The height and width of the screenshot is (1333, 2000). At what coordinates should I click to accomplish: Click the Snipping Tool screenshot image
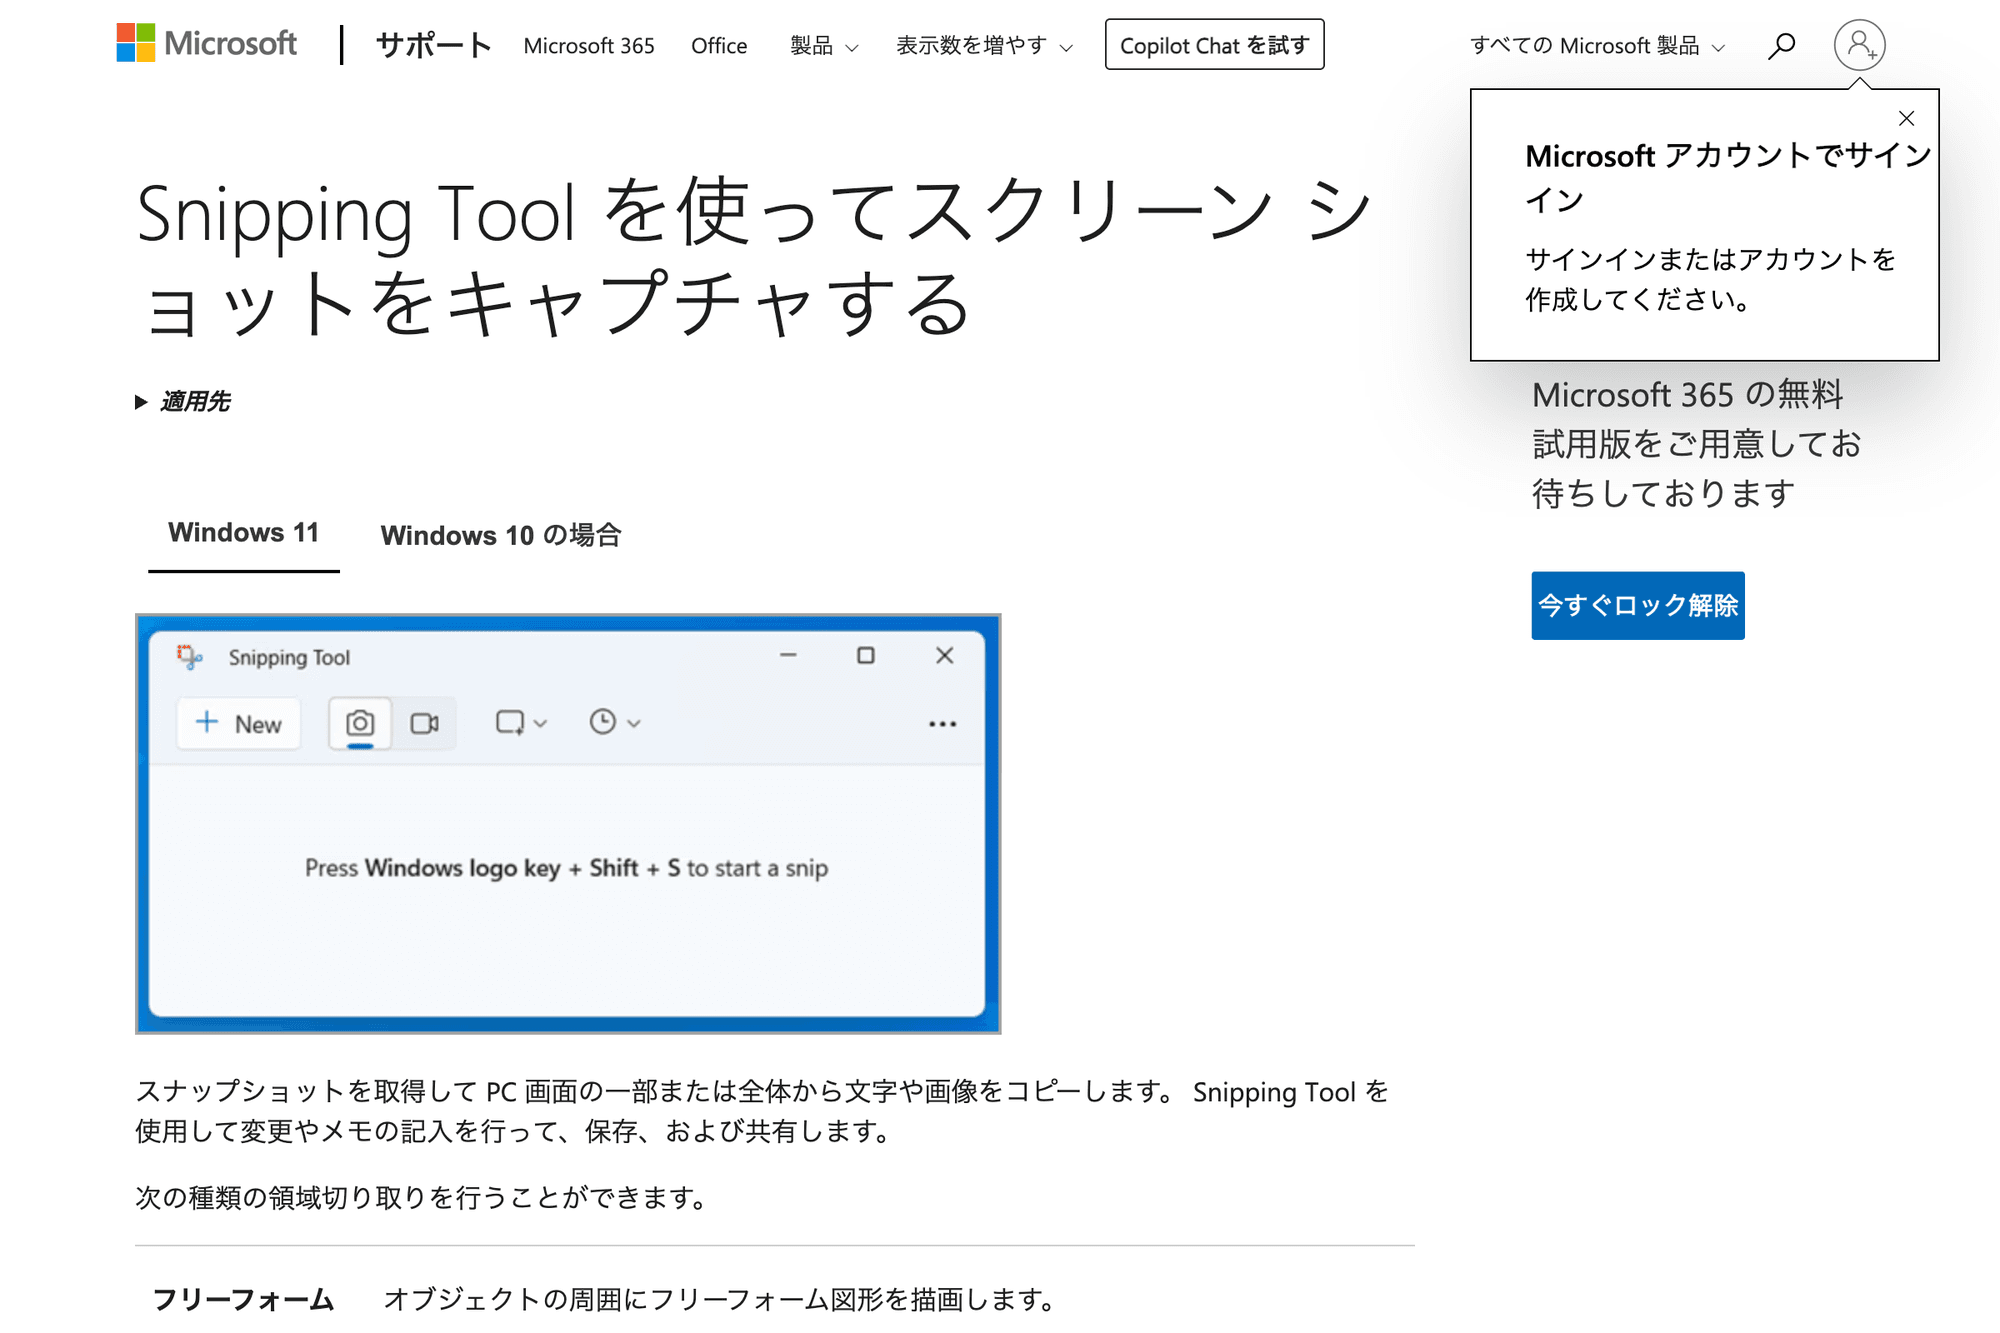[x=568, y=824]
